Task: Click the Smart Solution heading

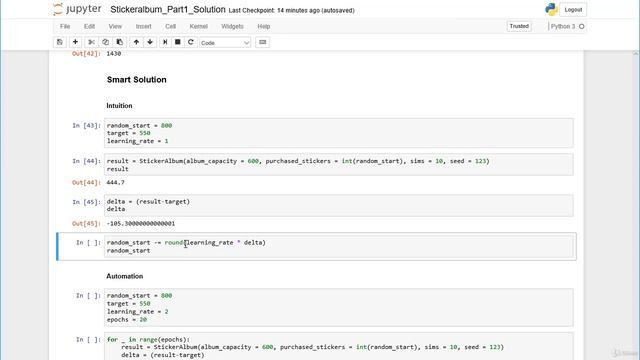Action: 136,80
